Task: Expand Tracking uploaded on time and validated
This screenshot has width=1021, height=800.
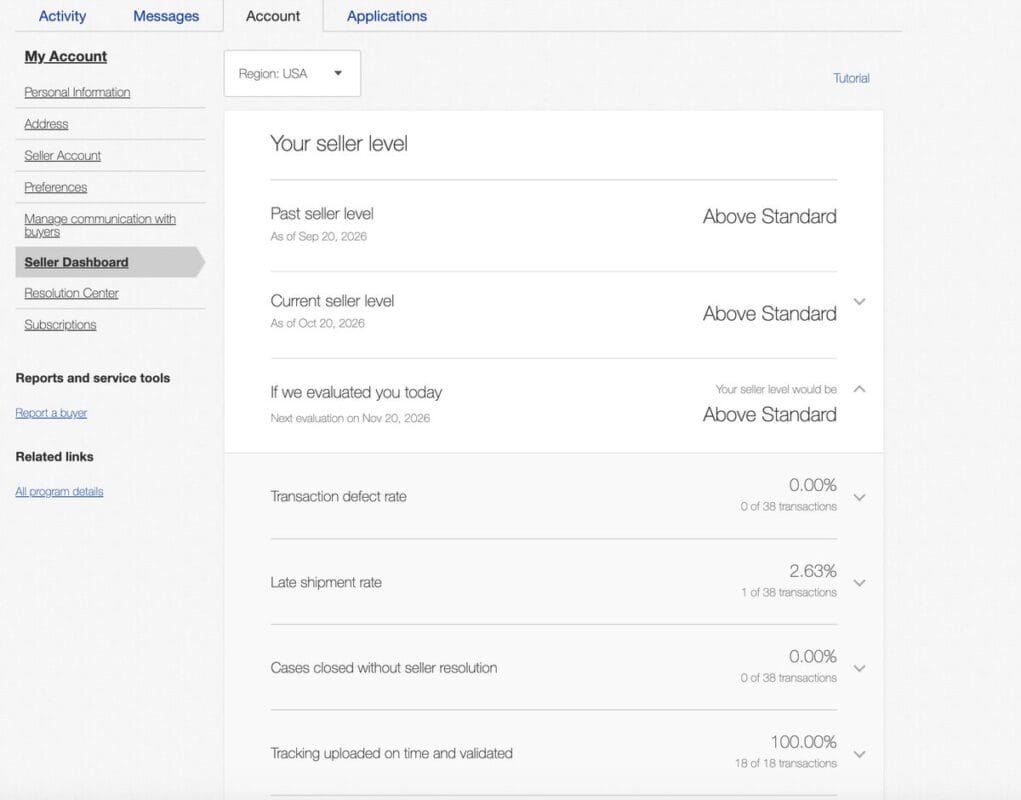Action: point(860,754)
